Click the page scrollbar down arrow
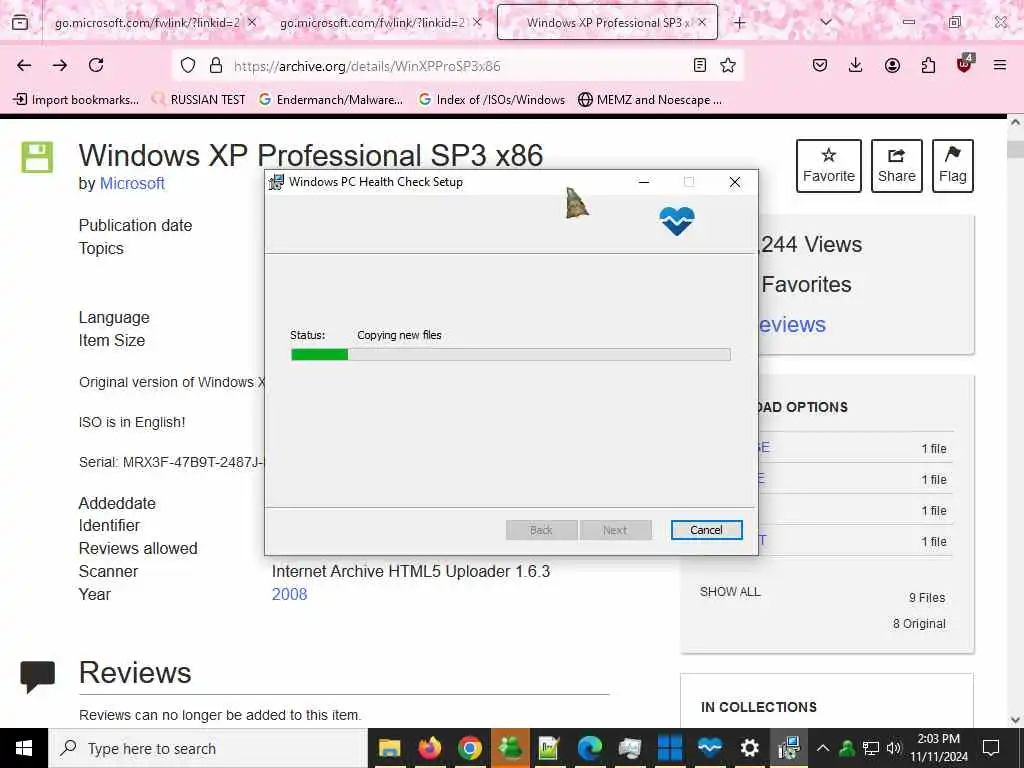The width and height of the screenshot is (1024, 768). [1016, 720]
